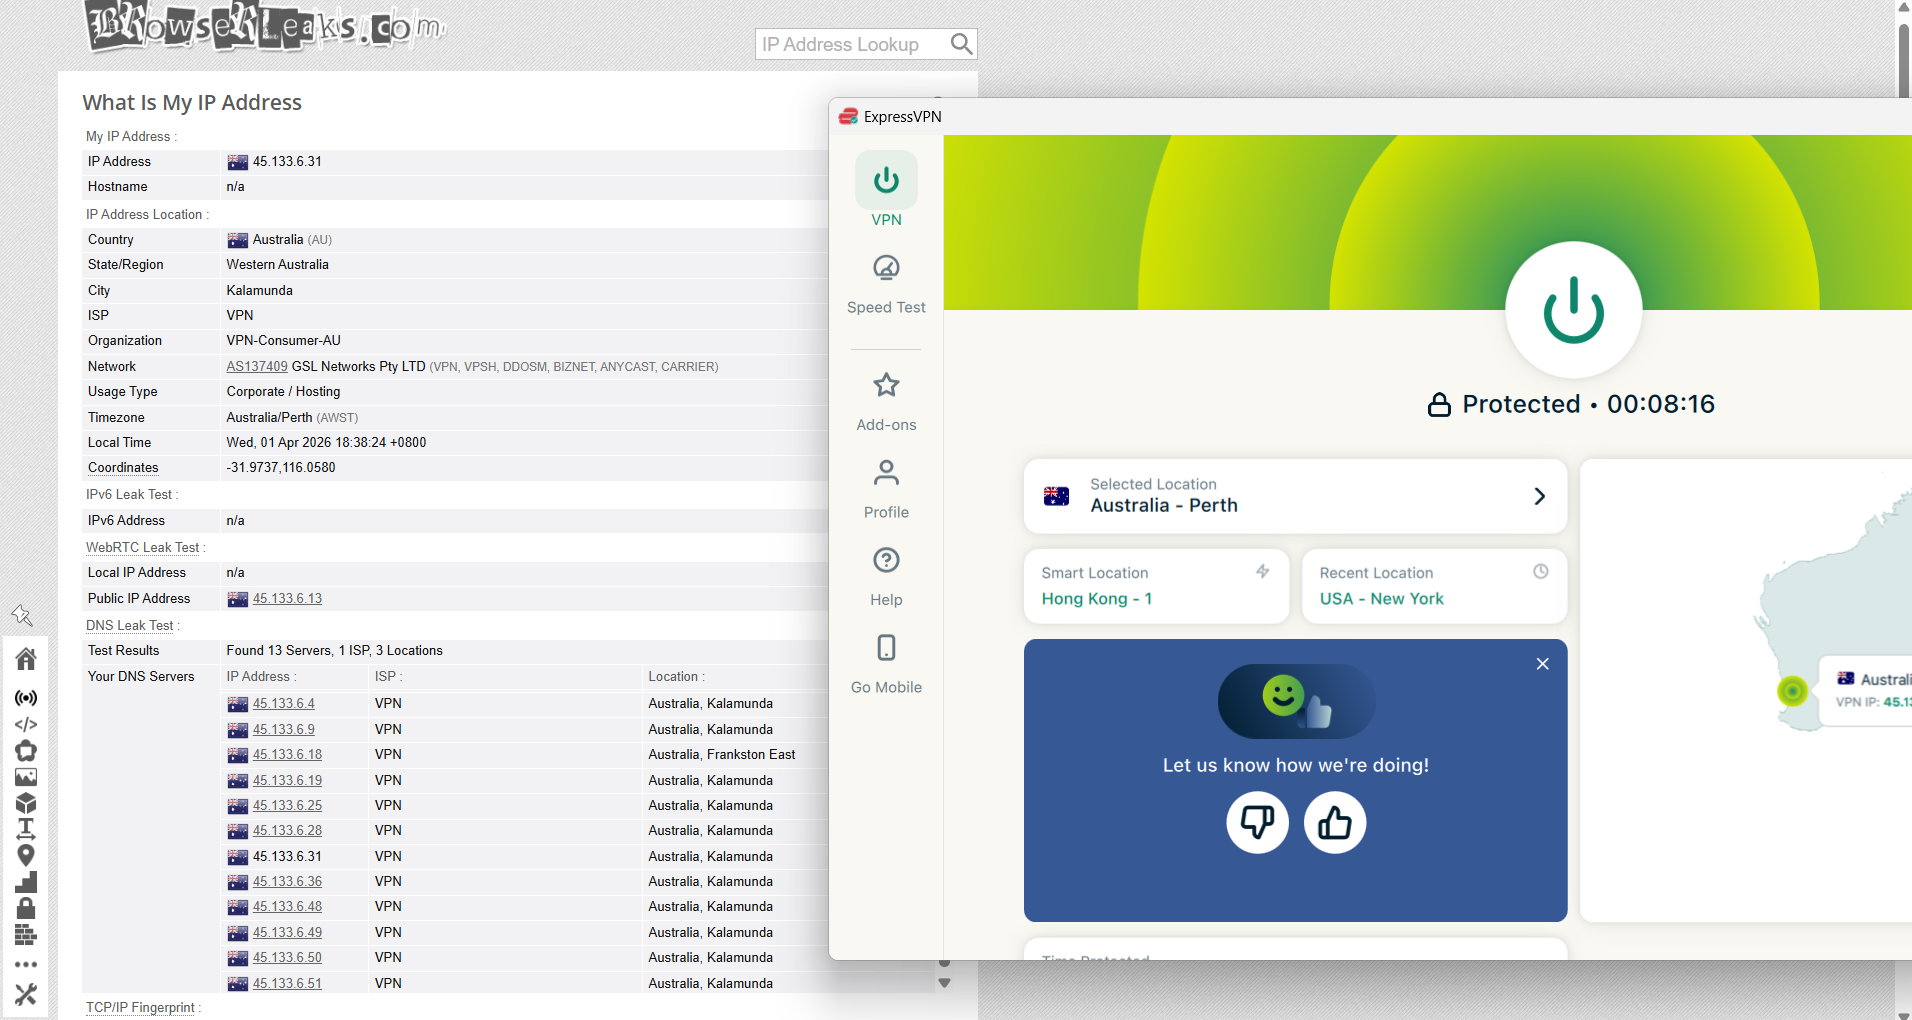Viewport: 1912px width, 1020px height.
Task: Select the Home icon in BrowserLeaks sidebar
Action: (26, 658)
